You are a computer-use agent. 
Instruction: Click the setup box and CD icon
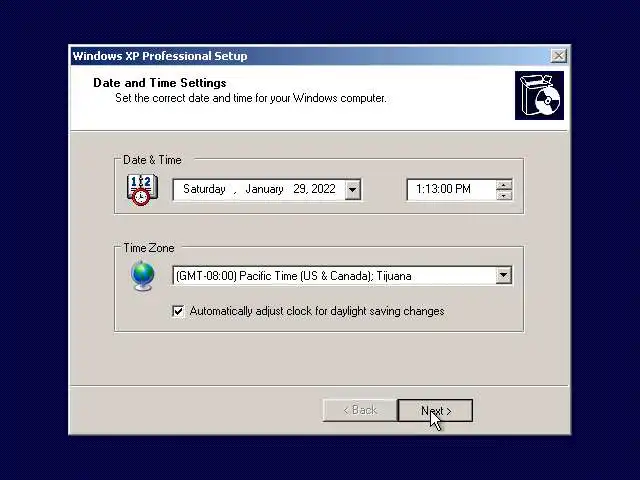(539, 96)
